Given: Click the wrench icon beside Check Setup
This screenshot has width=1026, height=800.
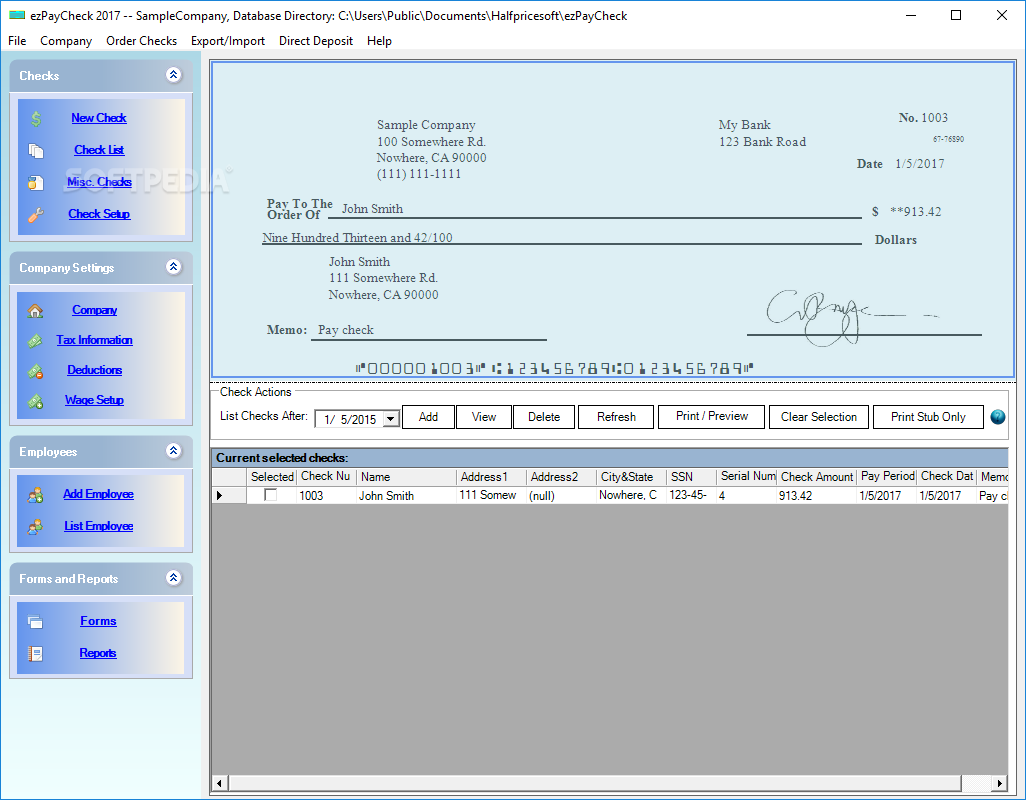Looking at the screenshot, I should [x=36, y=215].
